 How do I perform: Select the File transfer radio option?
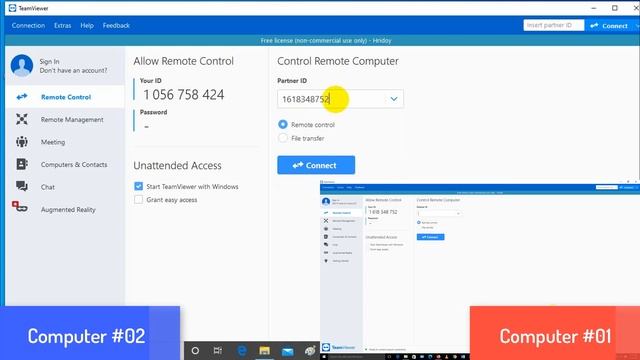282,138
